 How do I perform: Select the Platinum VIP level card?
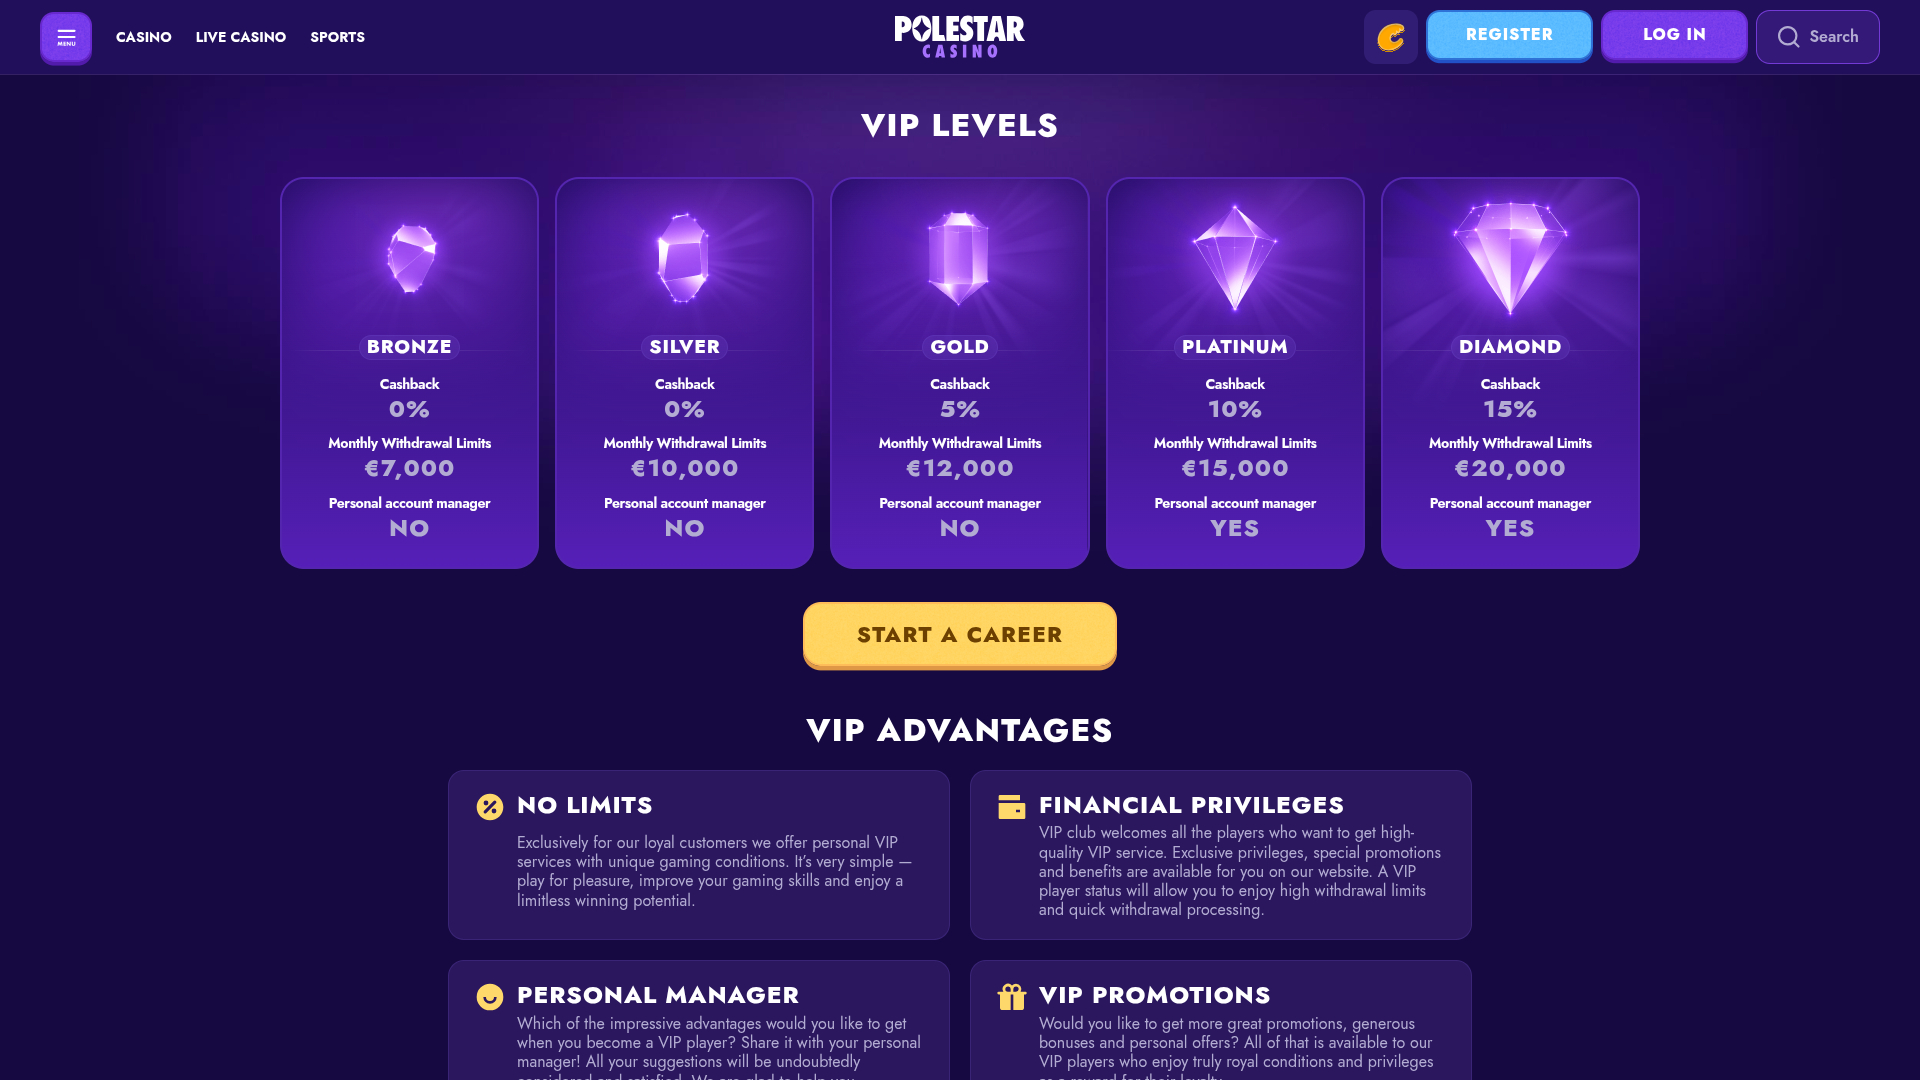(1234, 372)
